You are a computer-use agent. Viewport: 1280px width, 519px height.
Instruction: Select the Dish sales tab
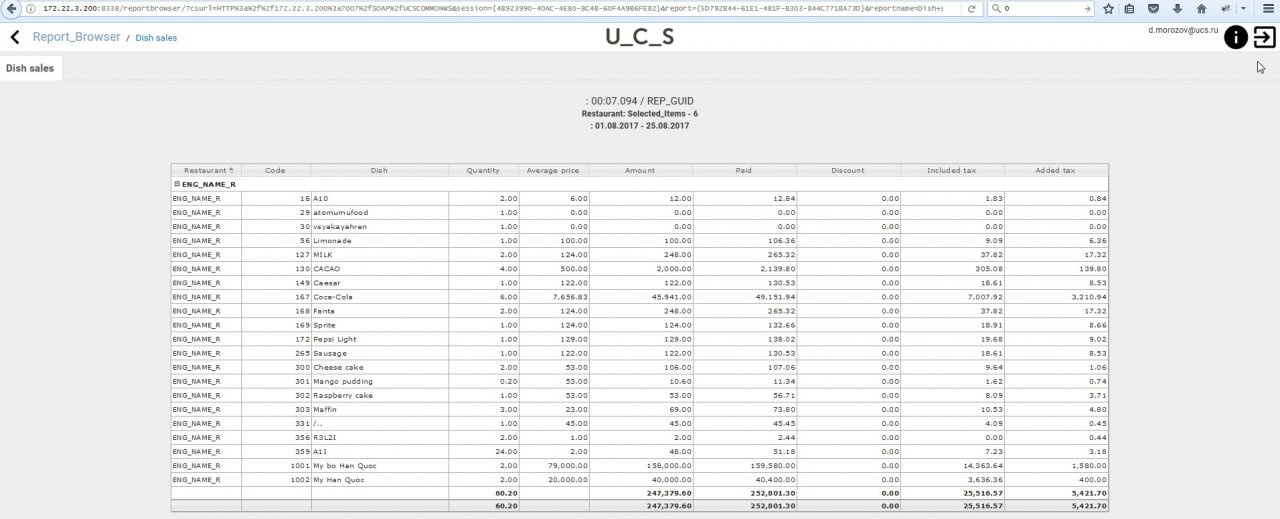[x=30, y=68]
